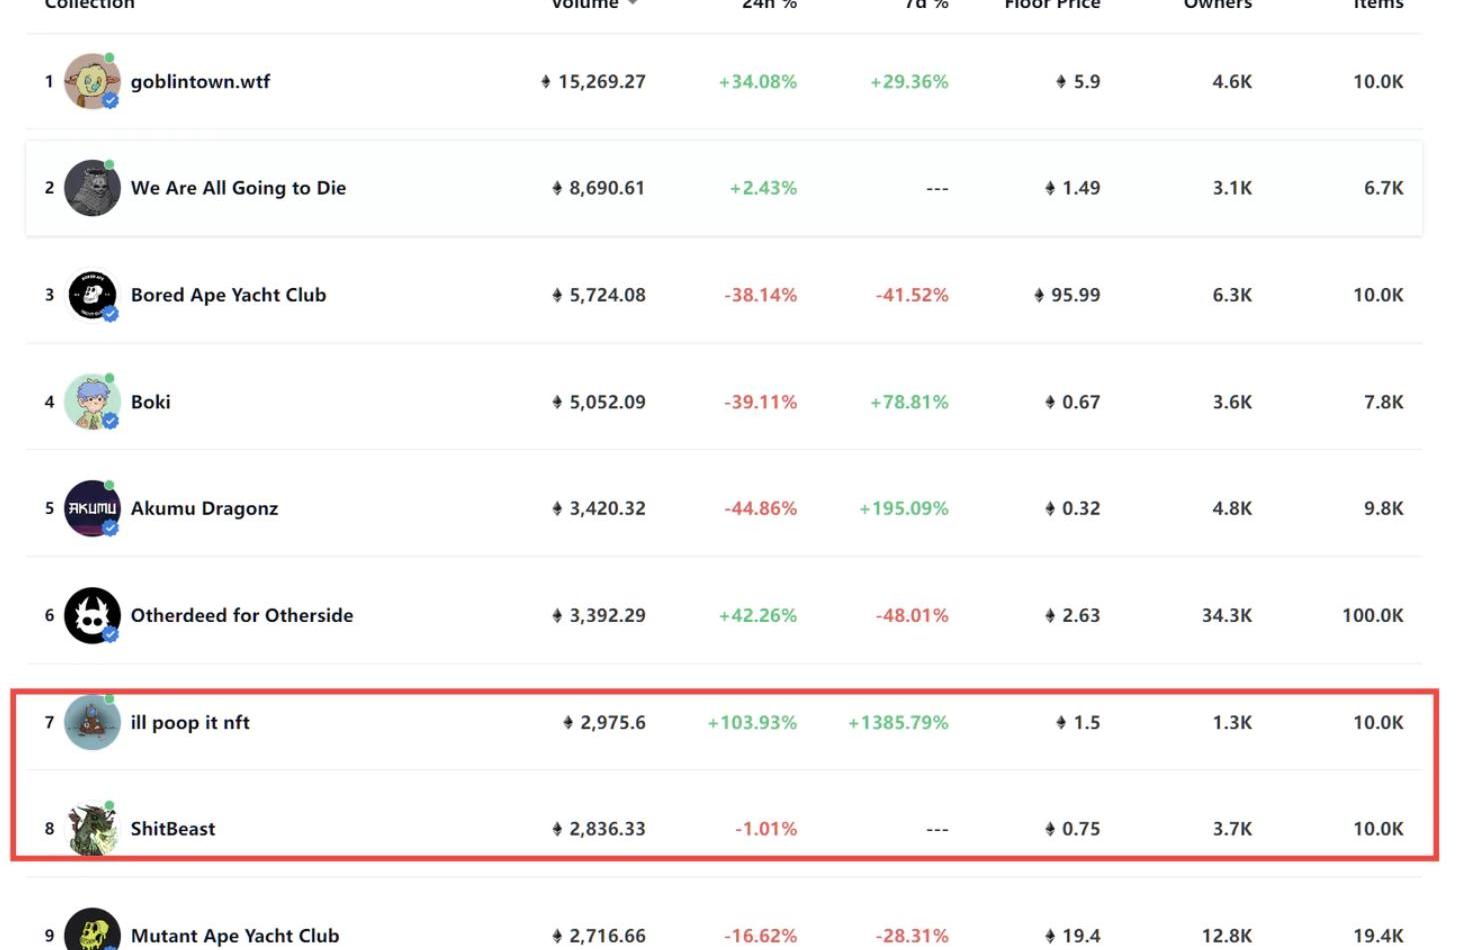Open Akumu Dragonz collection name
Screen dimensions: 1458x950
tap(204, 509)
